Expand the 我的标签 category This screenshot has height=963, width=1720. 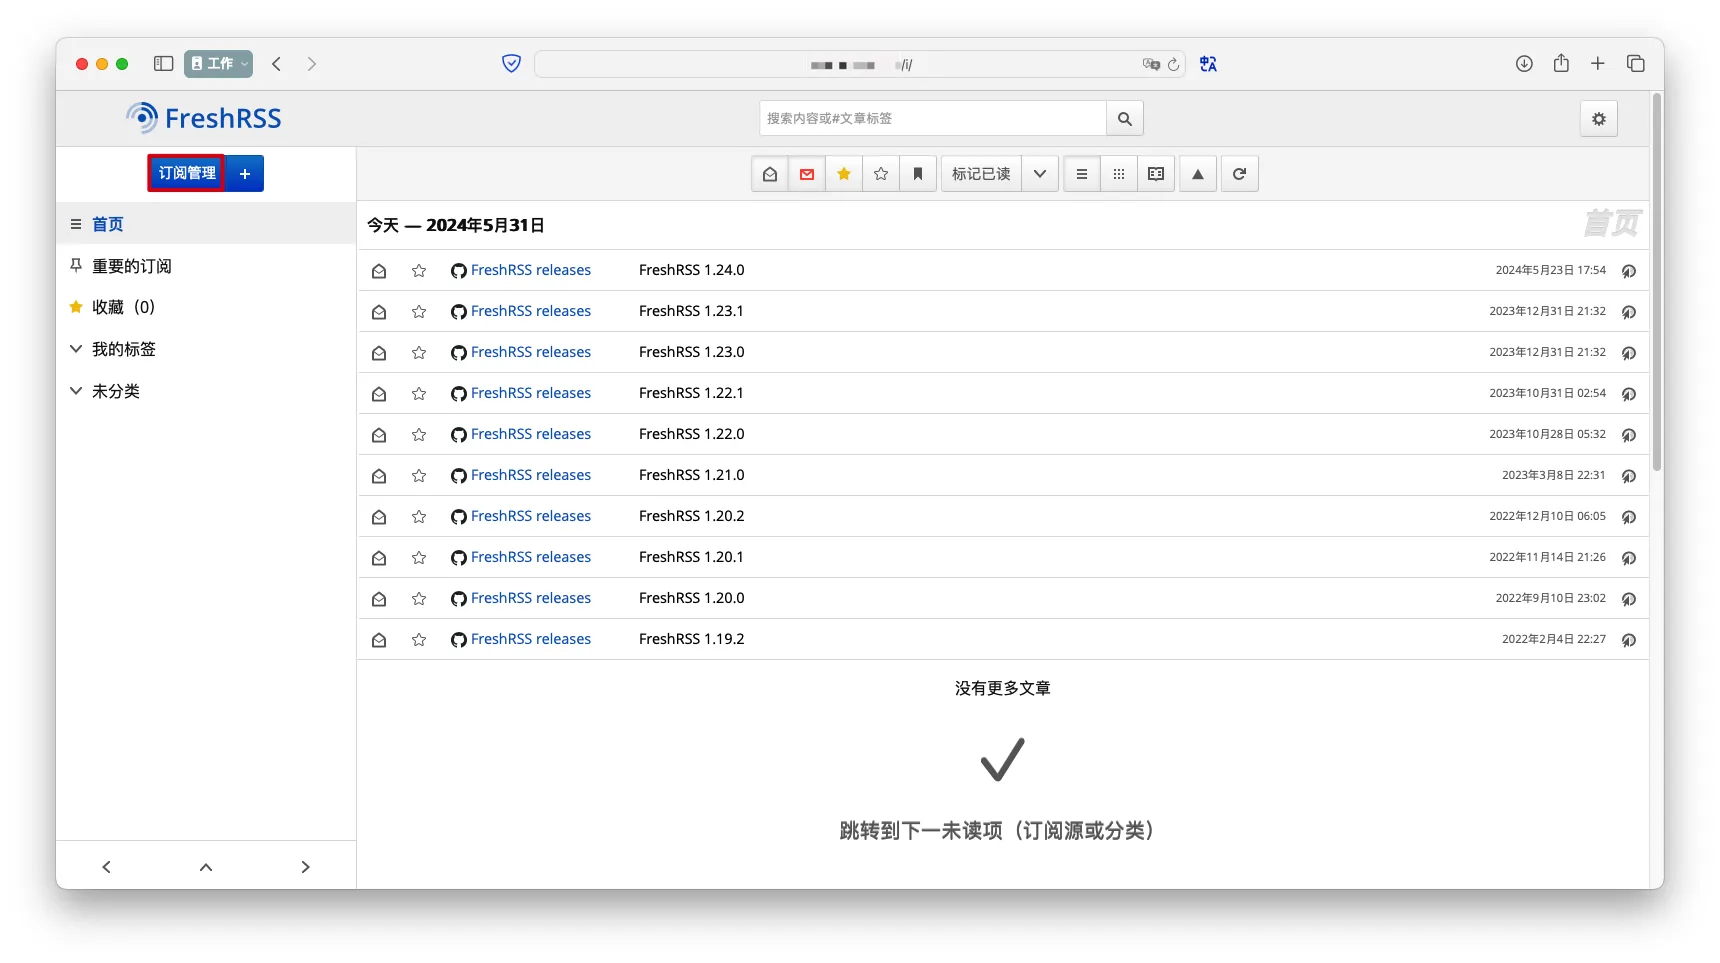click(x=76, y=349)
